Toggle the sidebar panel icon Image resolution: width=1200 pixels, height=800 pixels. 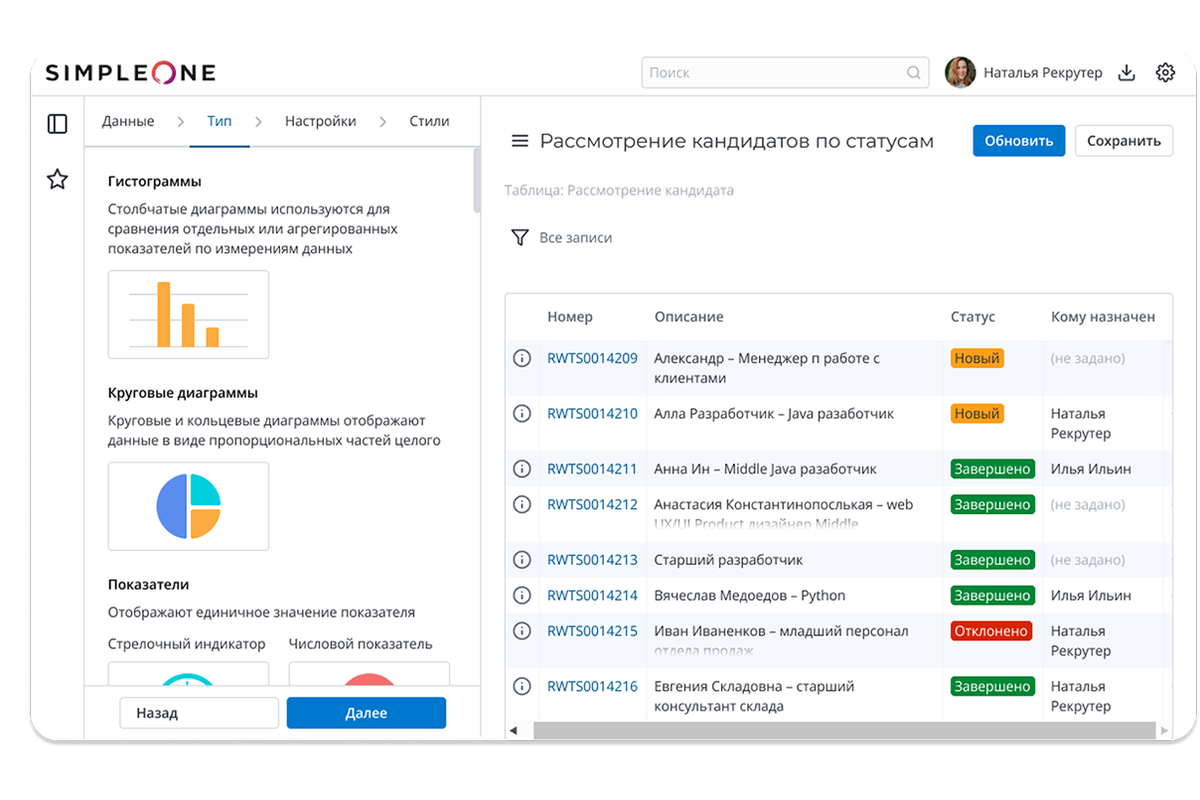tap(57, 124)
